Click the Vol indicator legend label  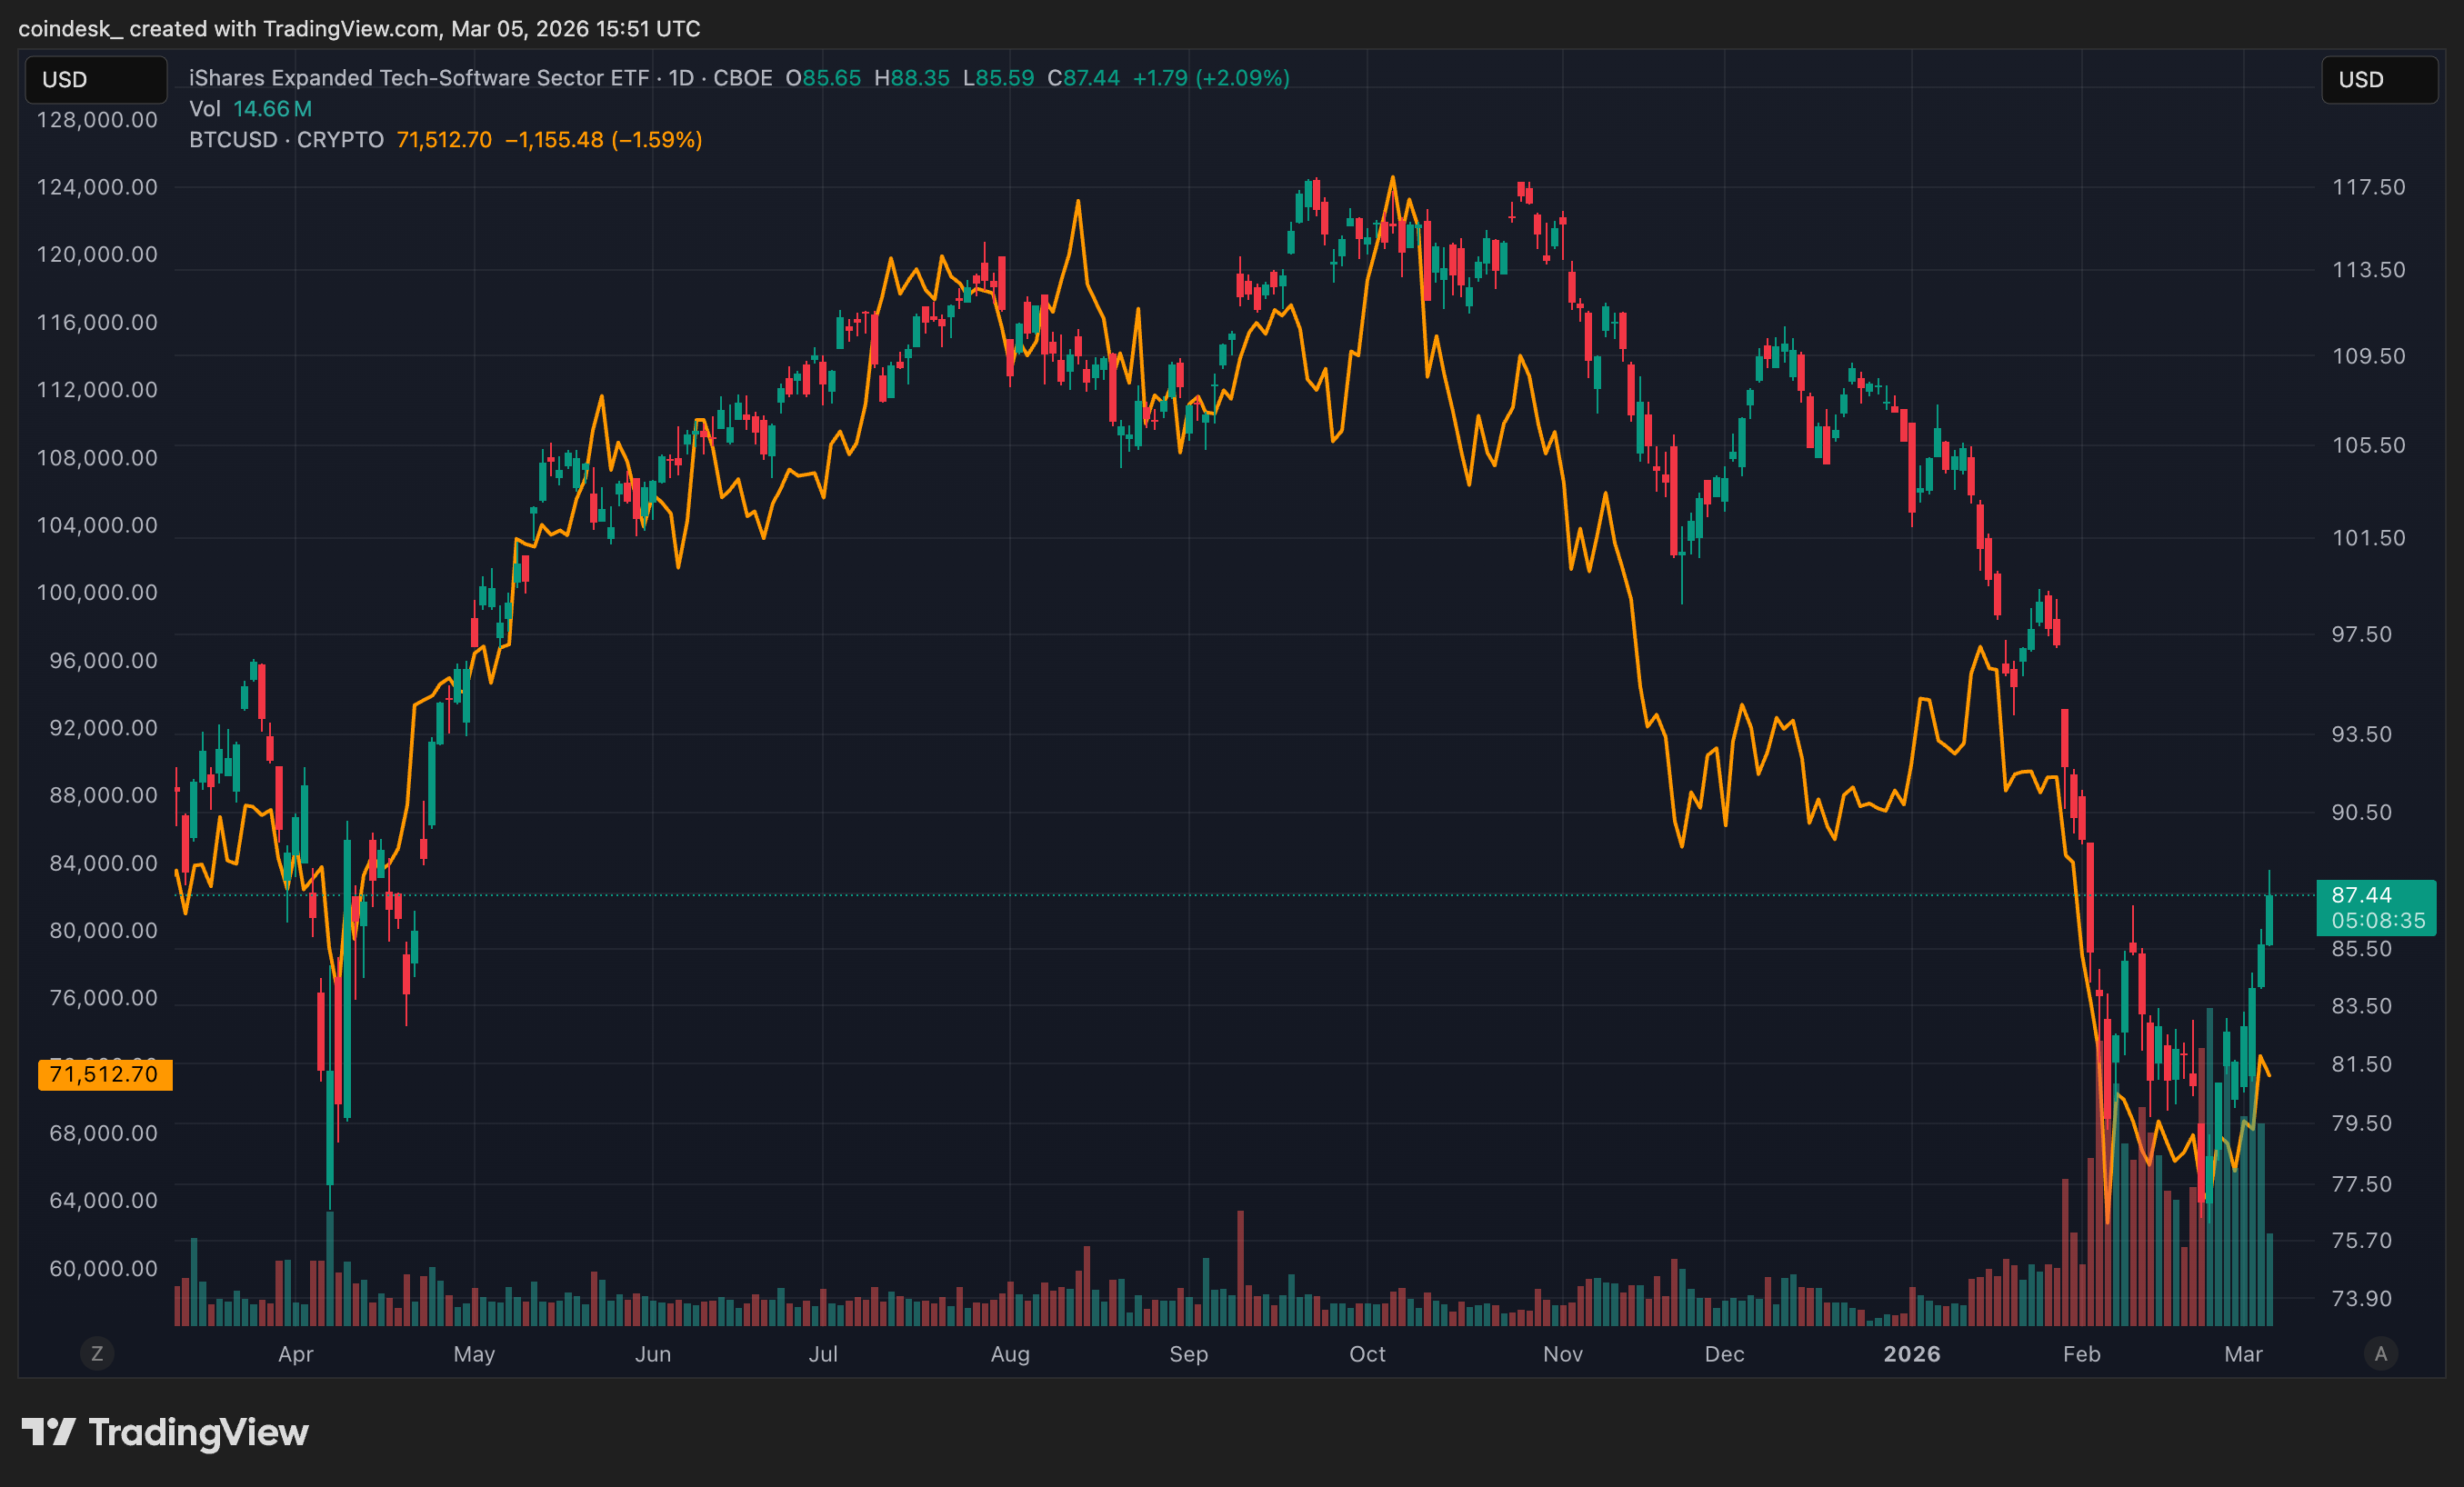205,109
